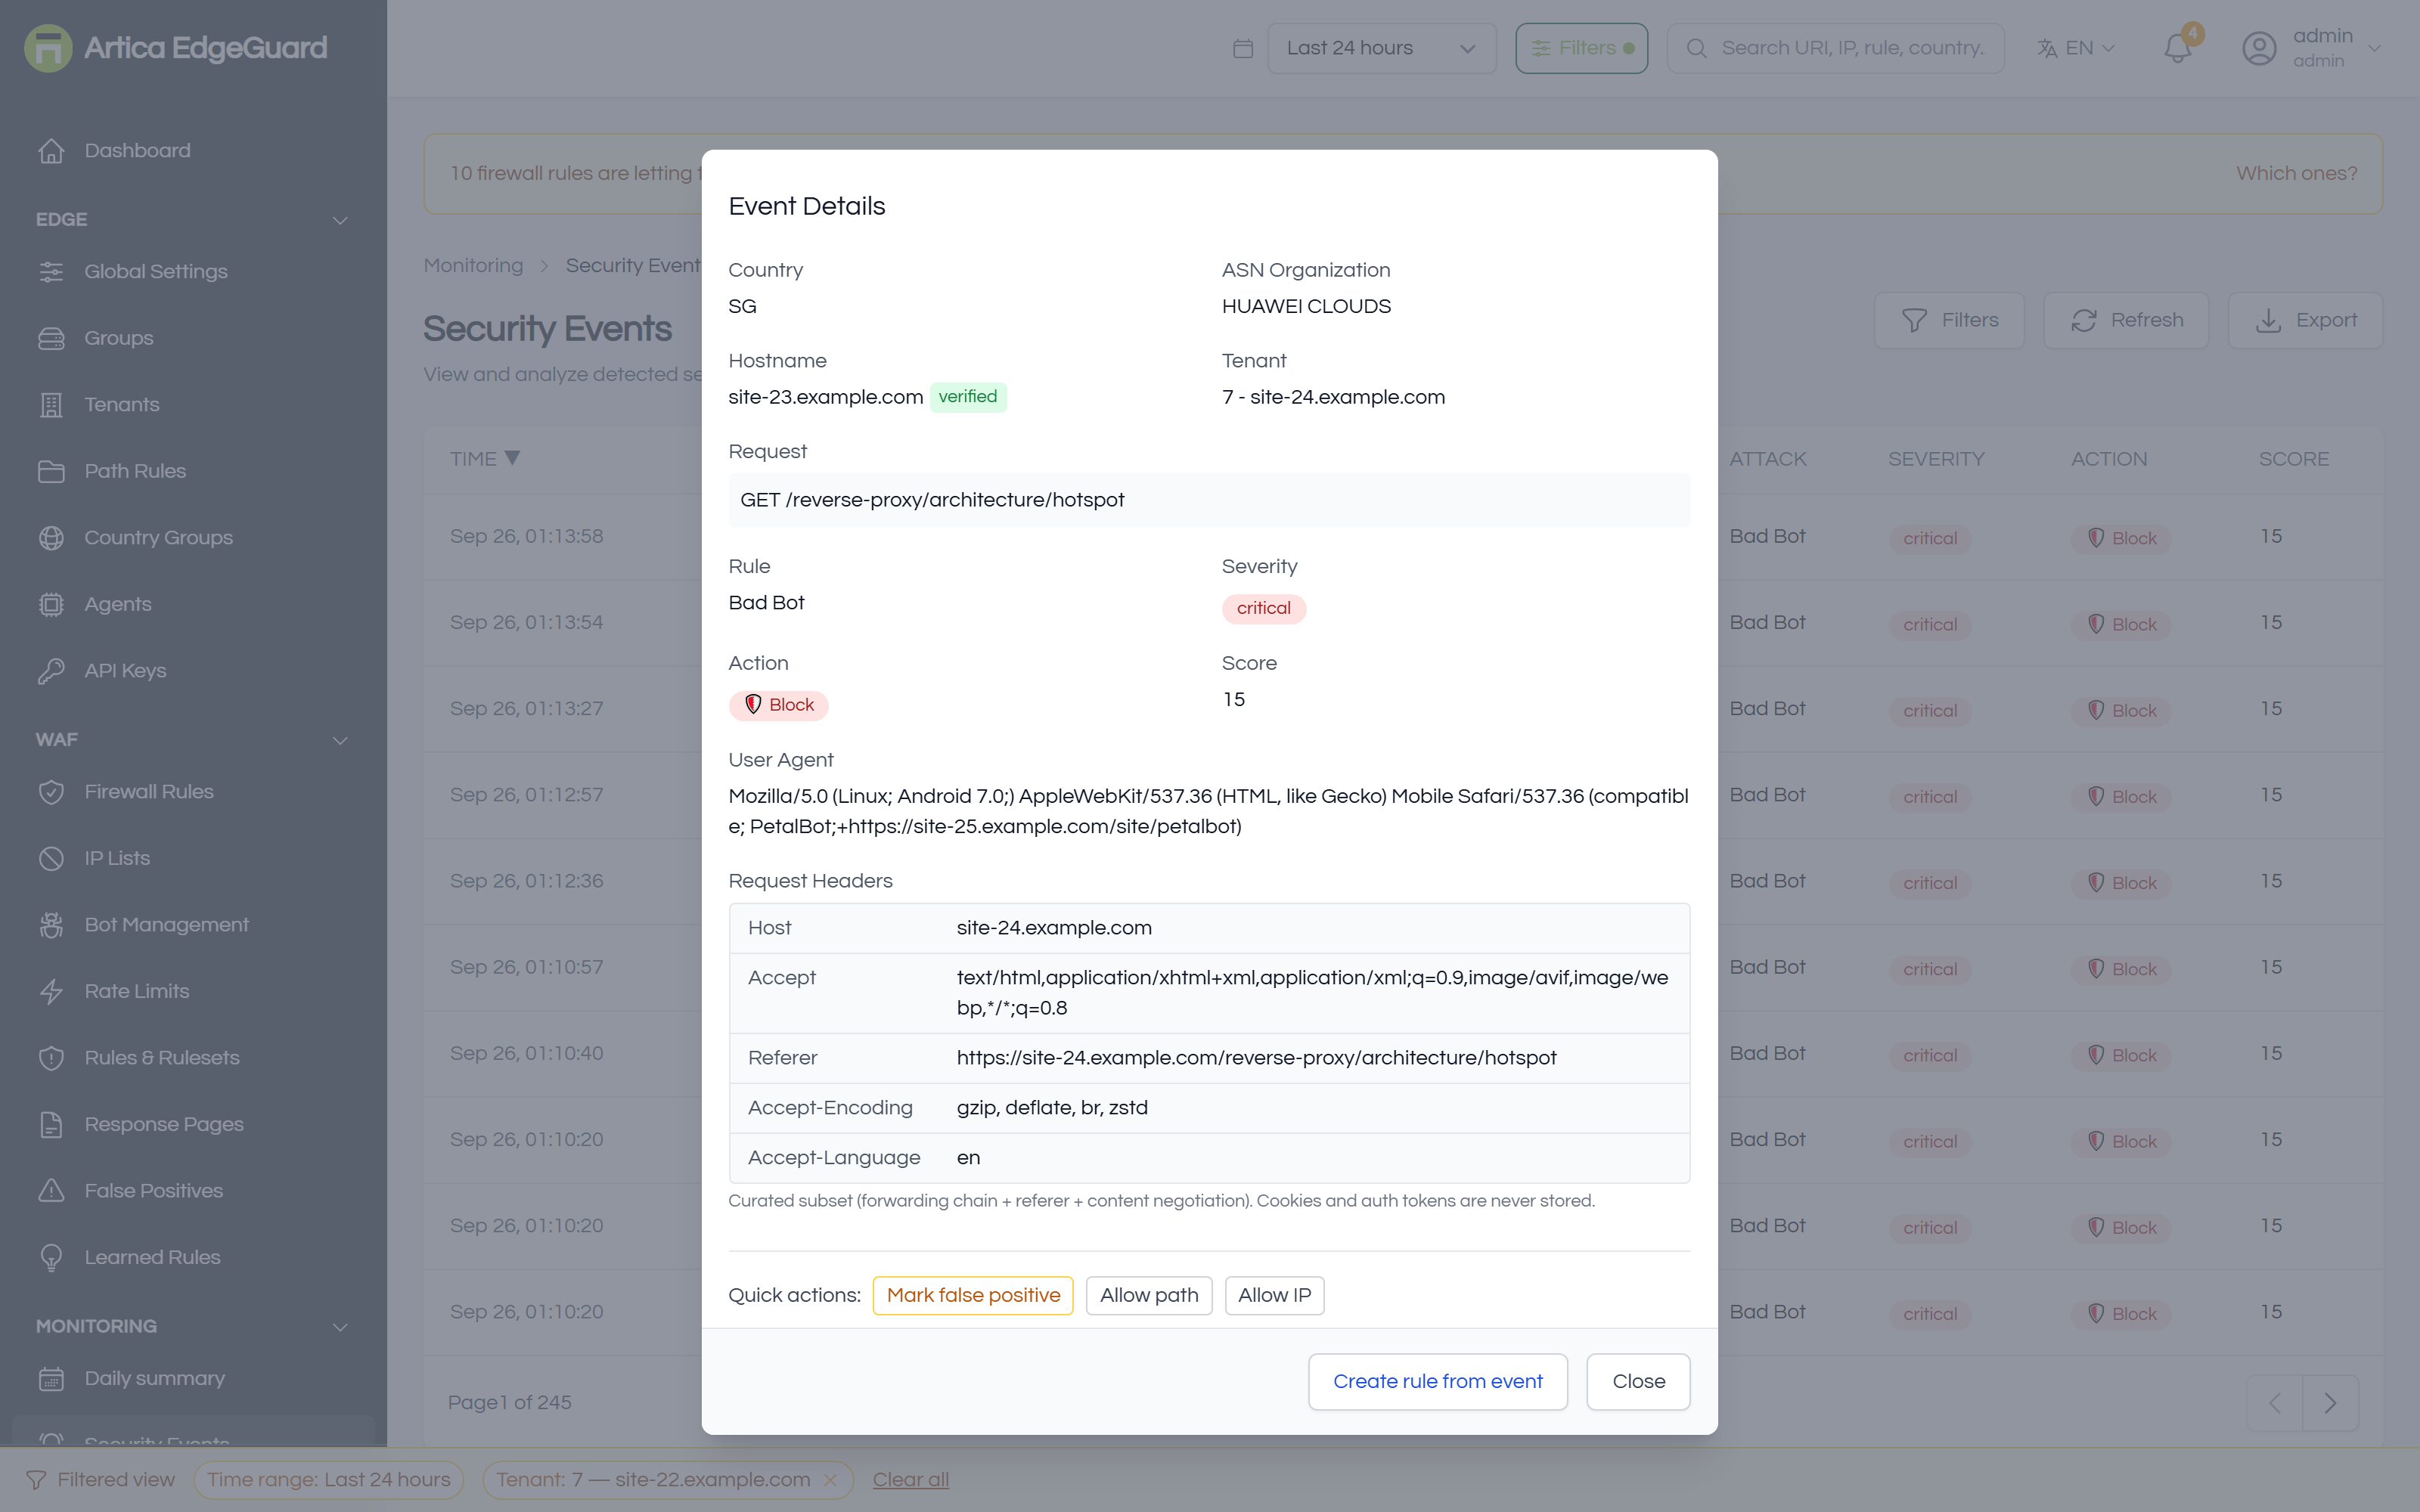The width and height of the screenshot is (2420, 1512).
Task: Click the Tenants building icon
Action: (x=51, y=405)
